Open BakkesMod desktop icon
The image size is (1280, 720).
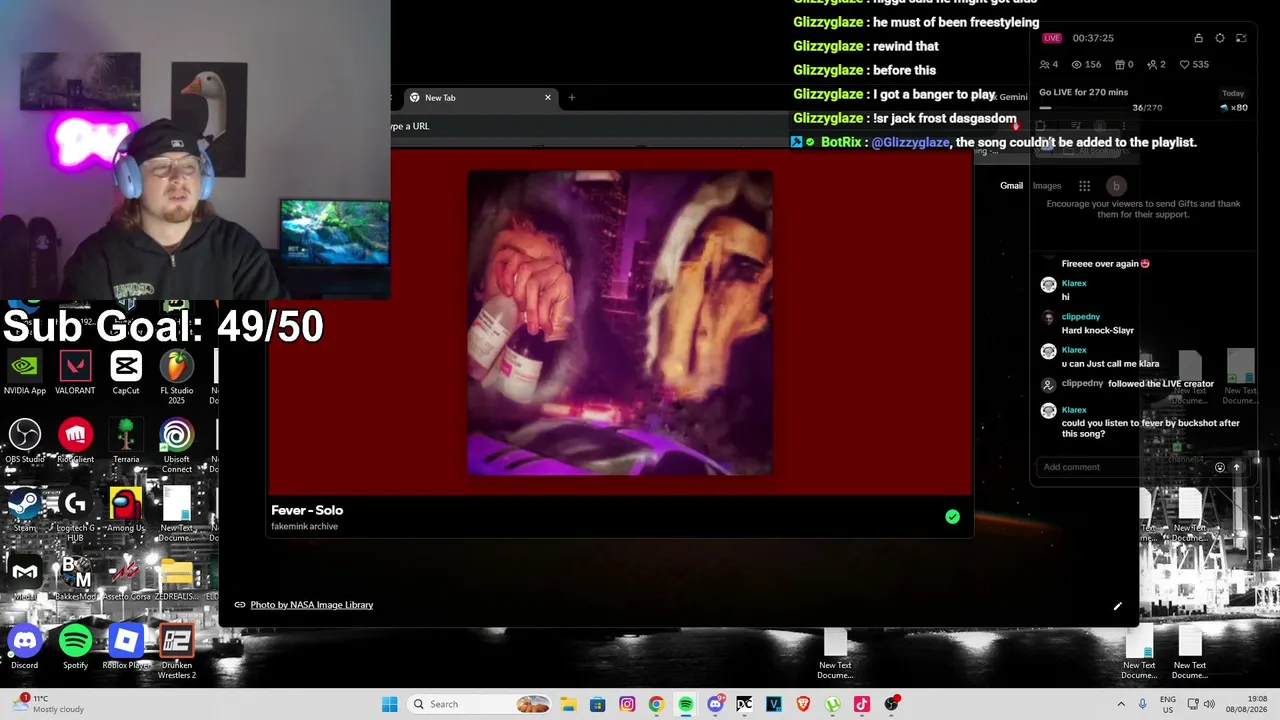pos(75,578)
